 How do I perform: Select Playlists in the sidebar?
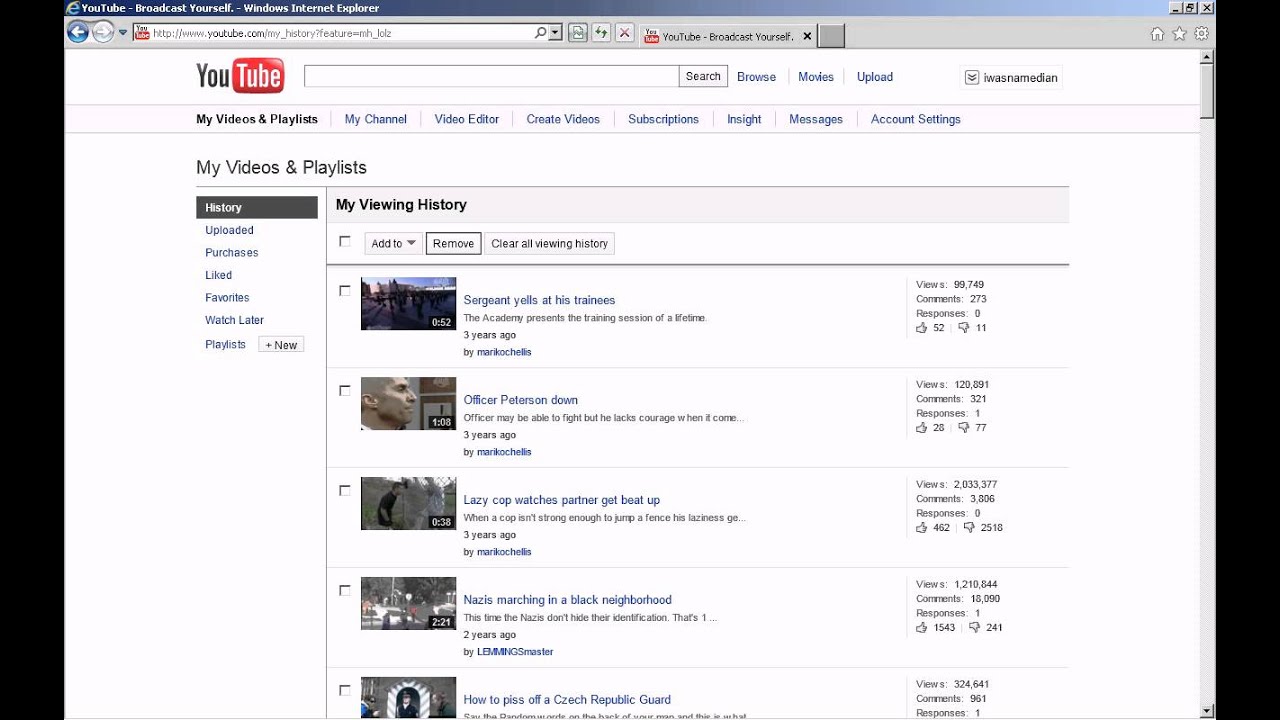225,344
